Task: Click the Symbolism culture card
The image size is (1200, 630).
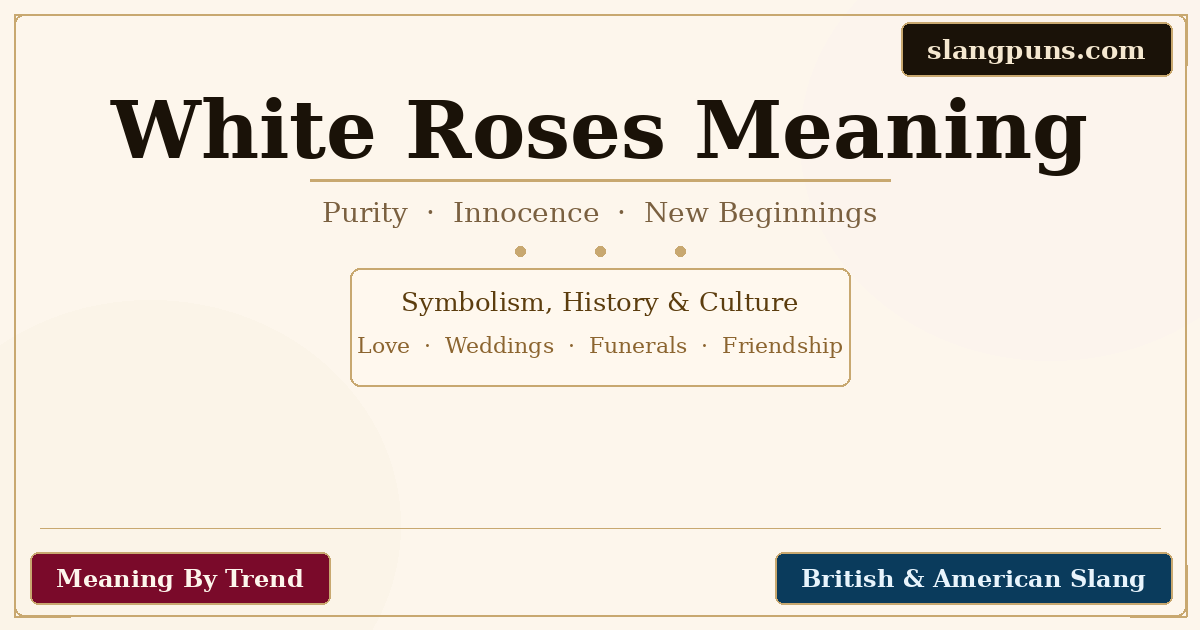Action: coord(600,327)
